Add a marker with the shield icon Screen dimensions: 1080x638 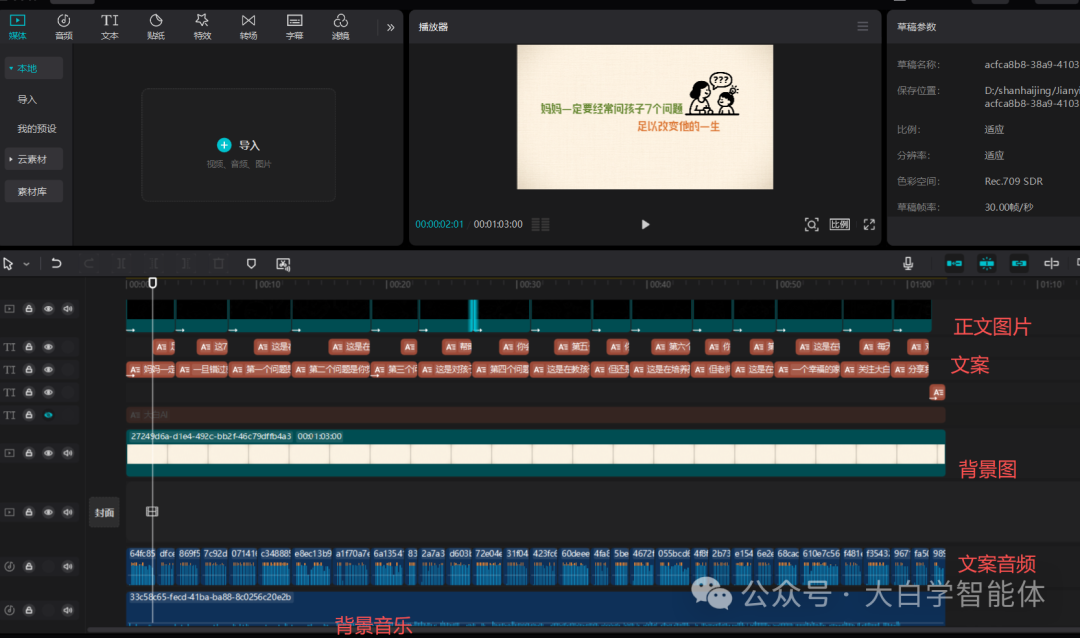(251, 264)
